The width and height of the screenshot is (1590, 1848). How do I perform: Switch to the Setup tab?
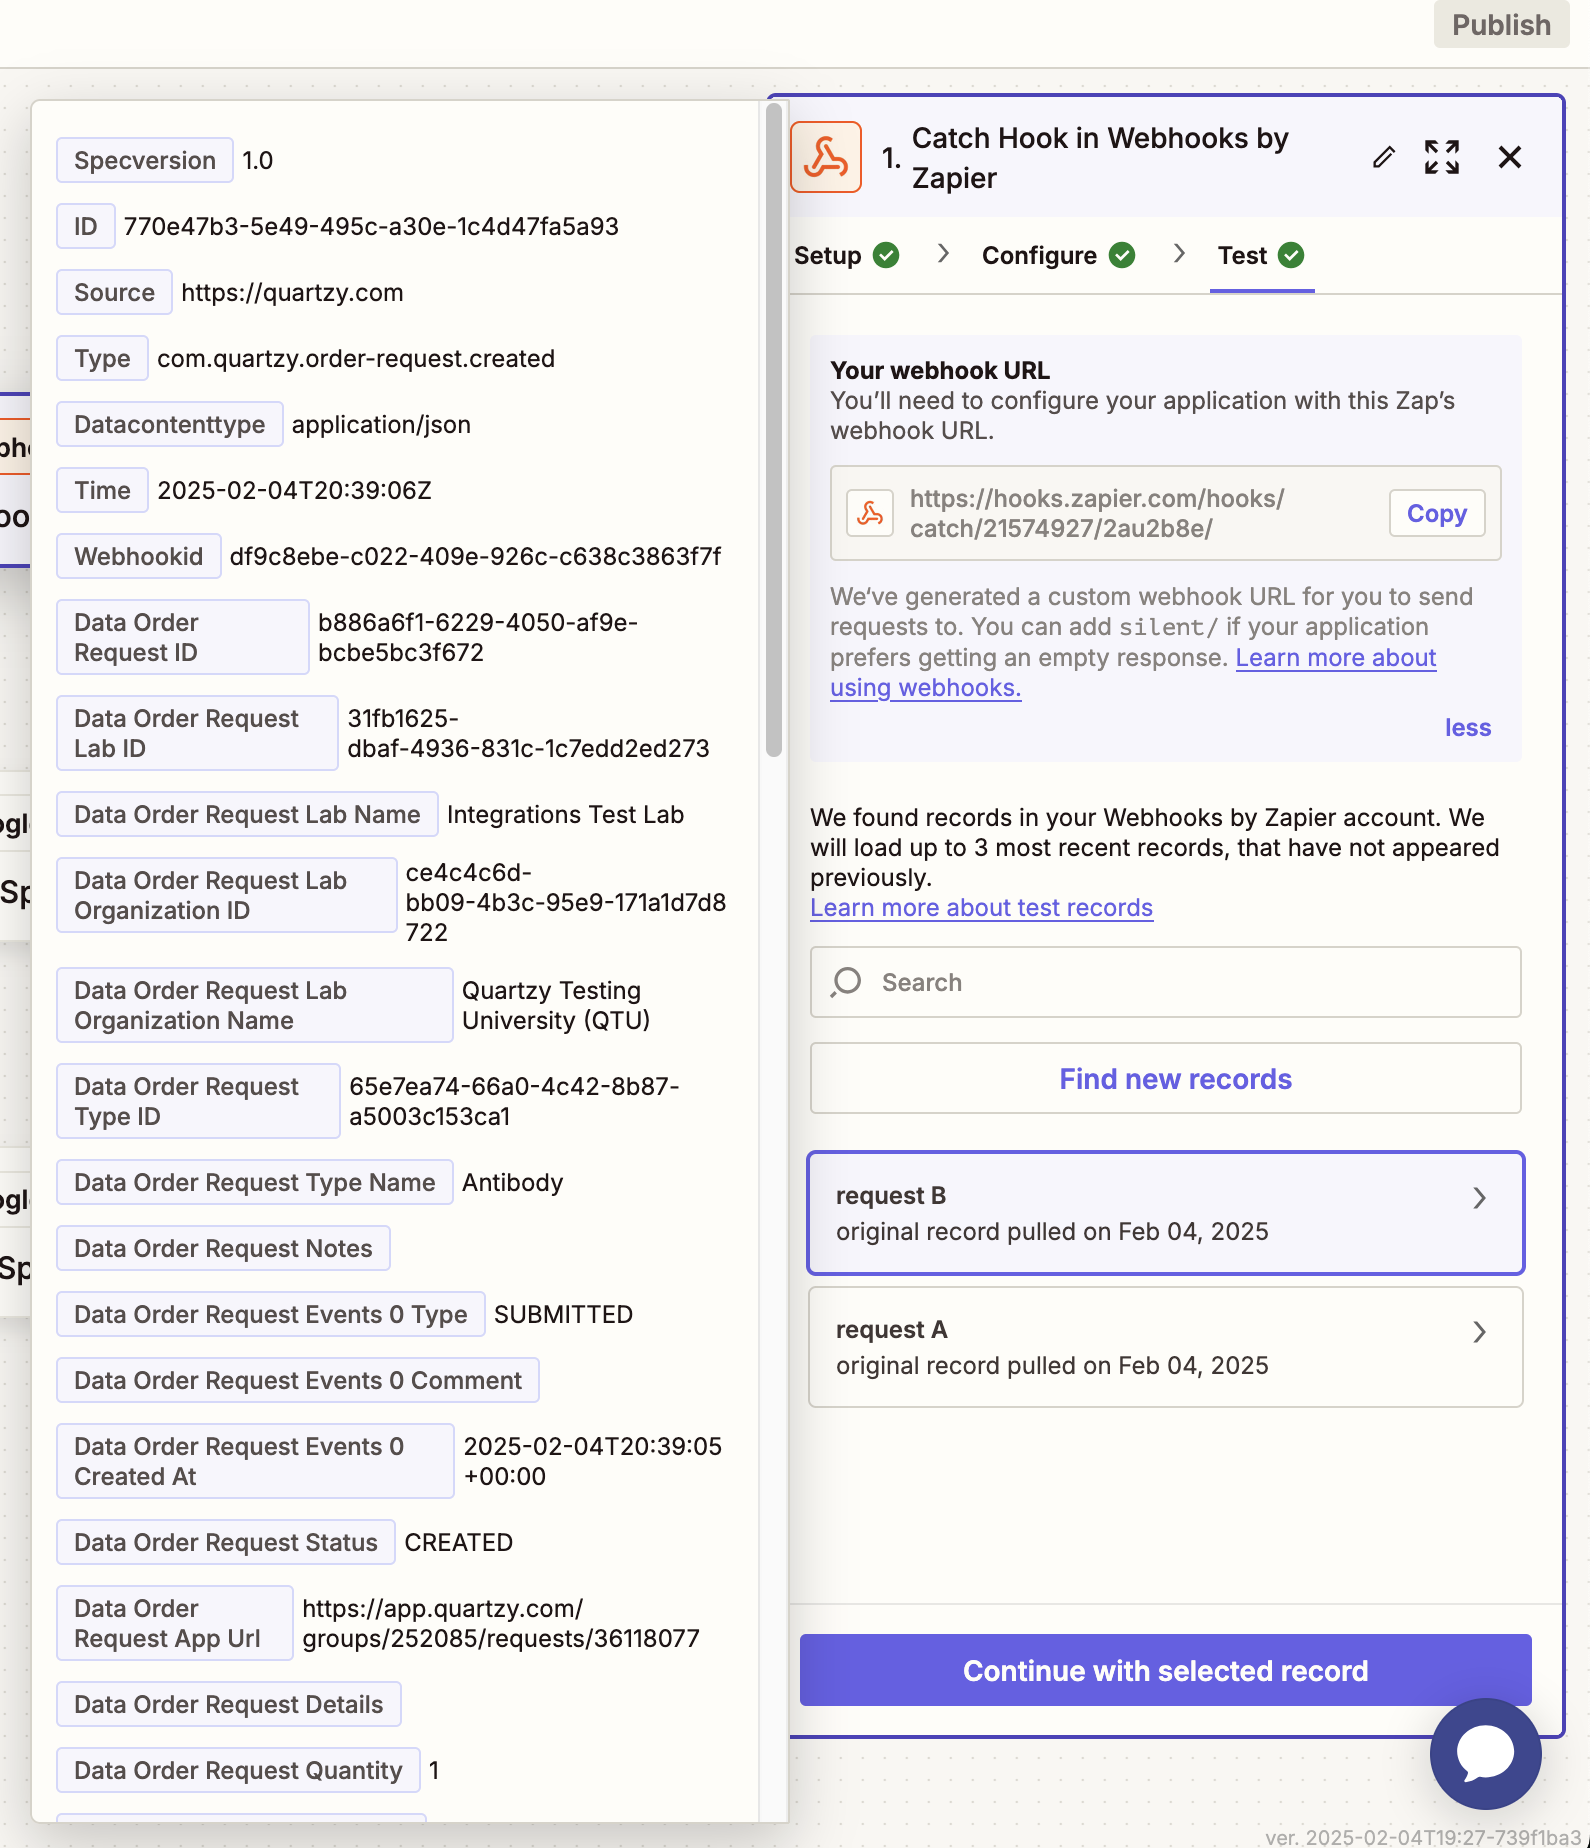tap(846, 255)
